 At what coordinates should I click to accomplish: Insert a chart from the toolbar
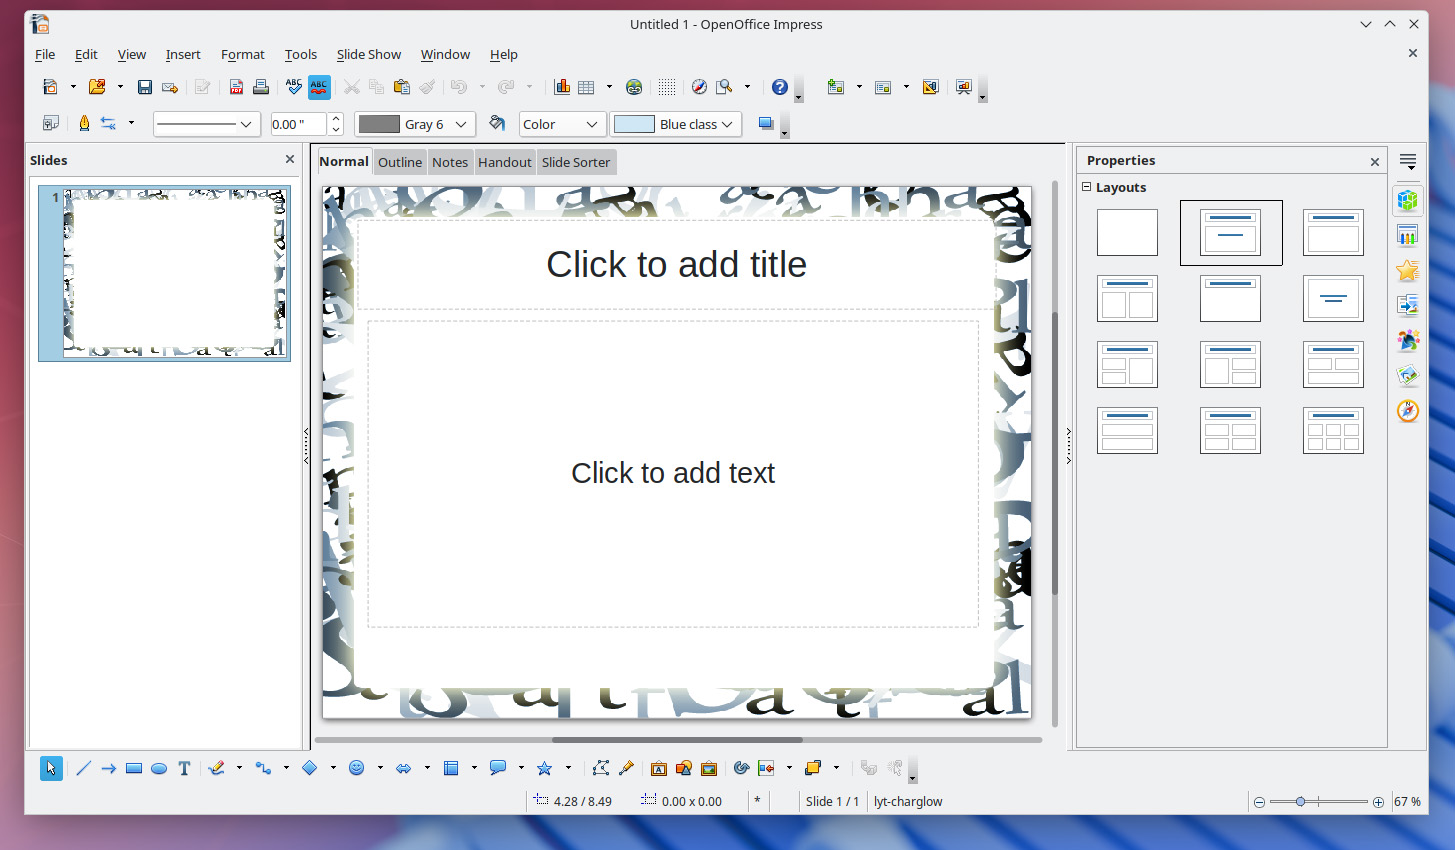[562, 87]
